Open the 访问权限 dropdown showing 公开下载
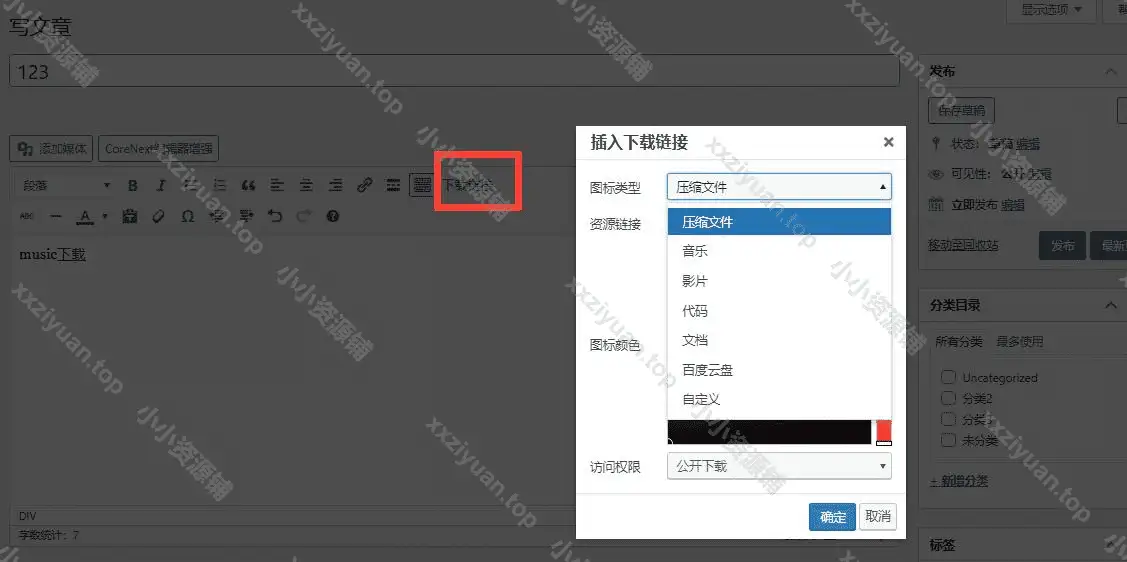Screen dimensions: 1127x562 coord(778,466)
